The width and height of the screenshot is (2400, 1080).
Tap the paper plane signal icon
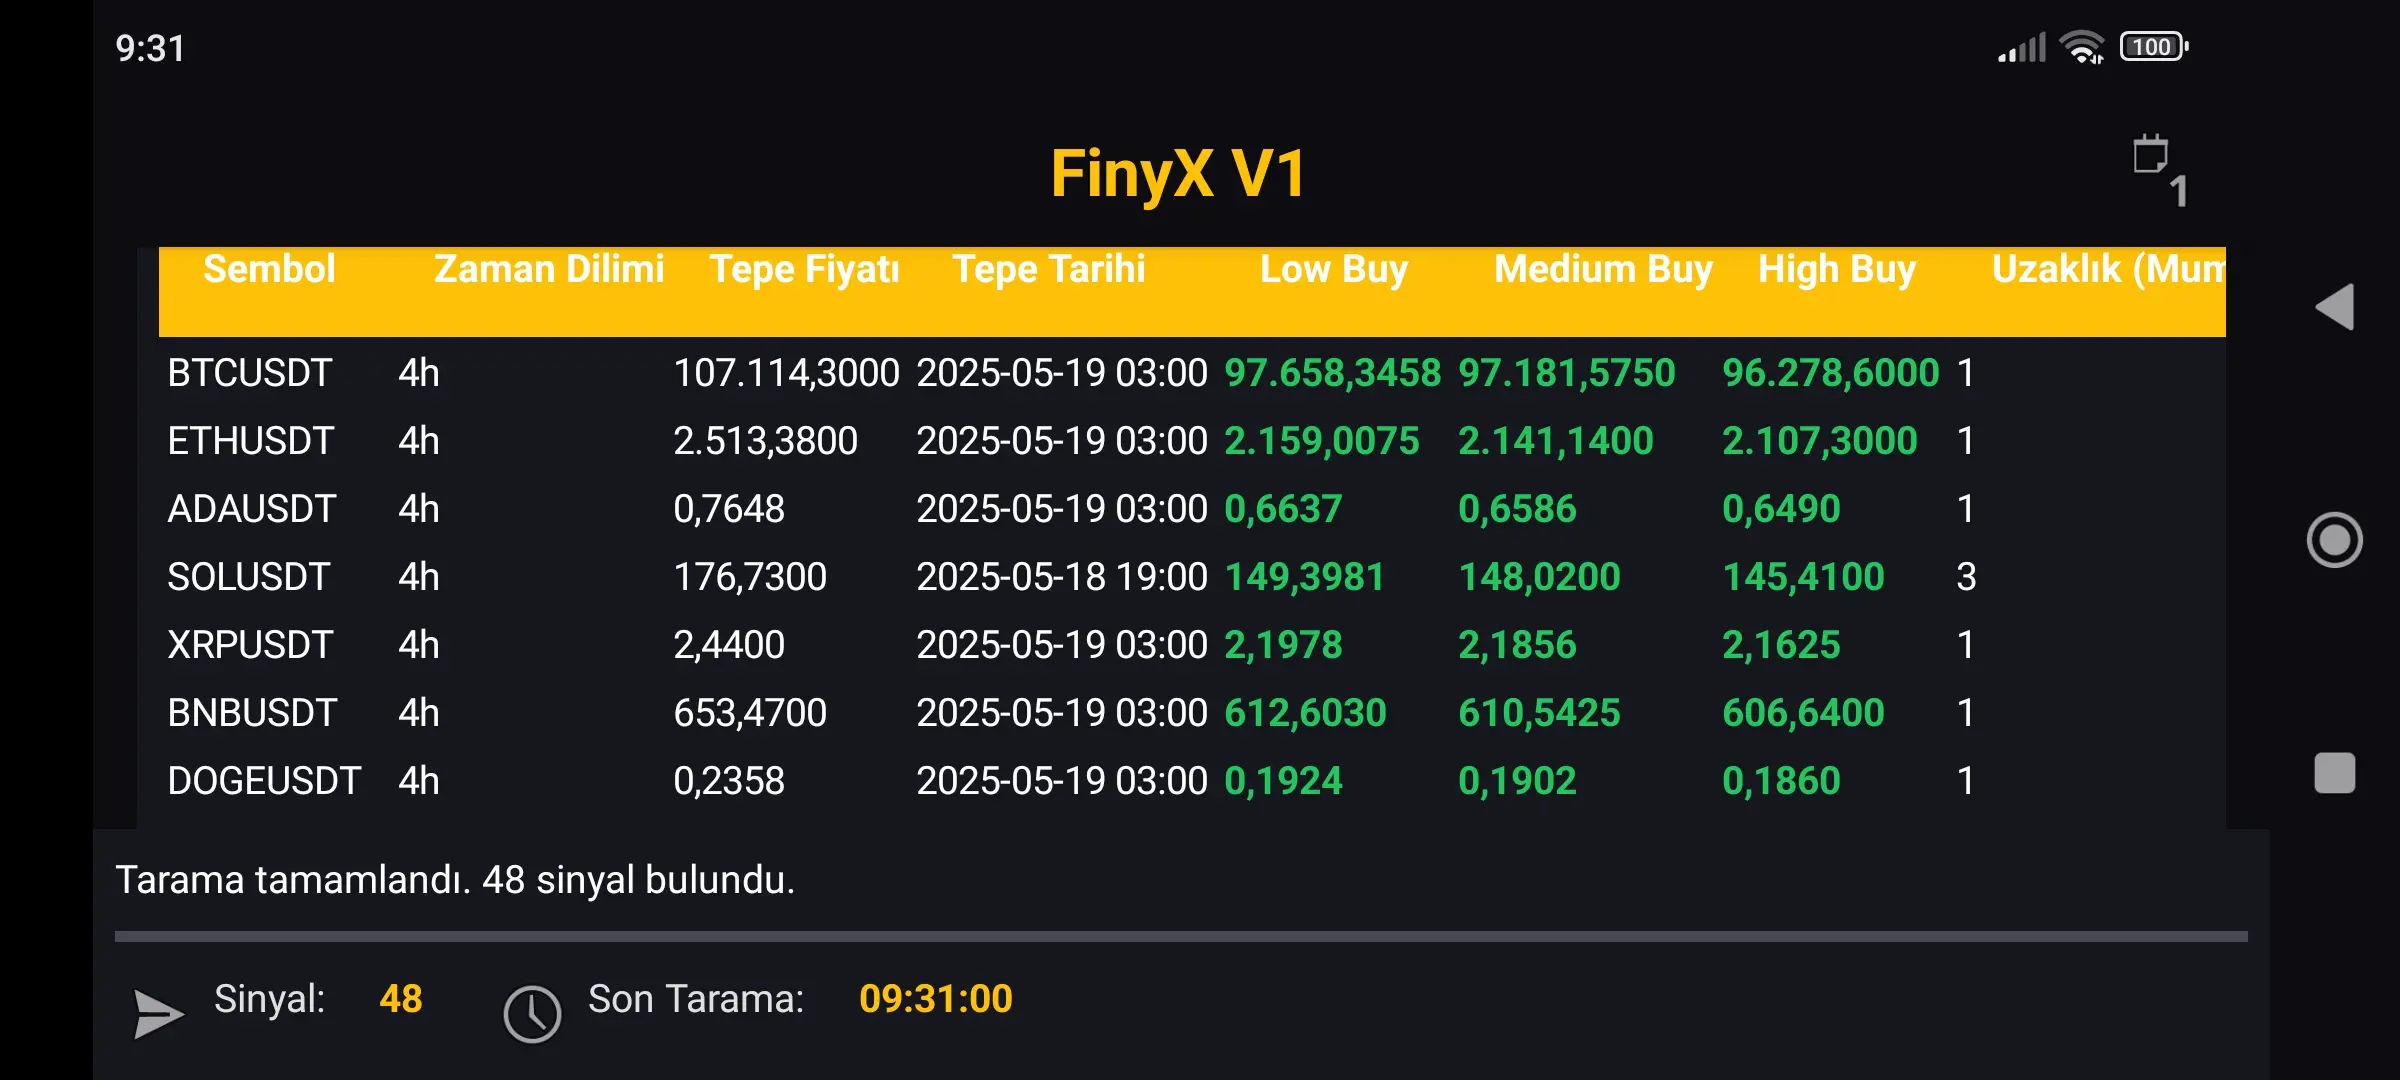[x=158, y=1014]
